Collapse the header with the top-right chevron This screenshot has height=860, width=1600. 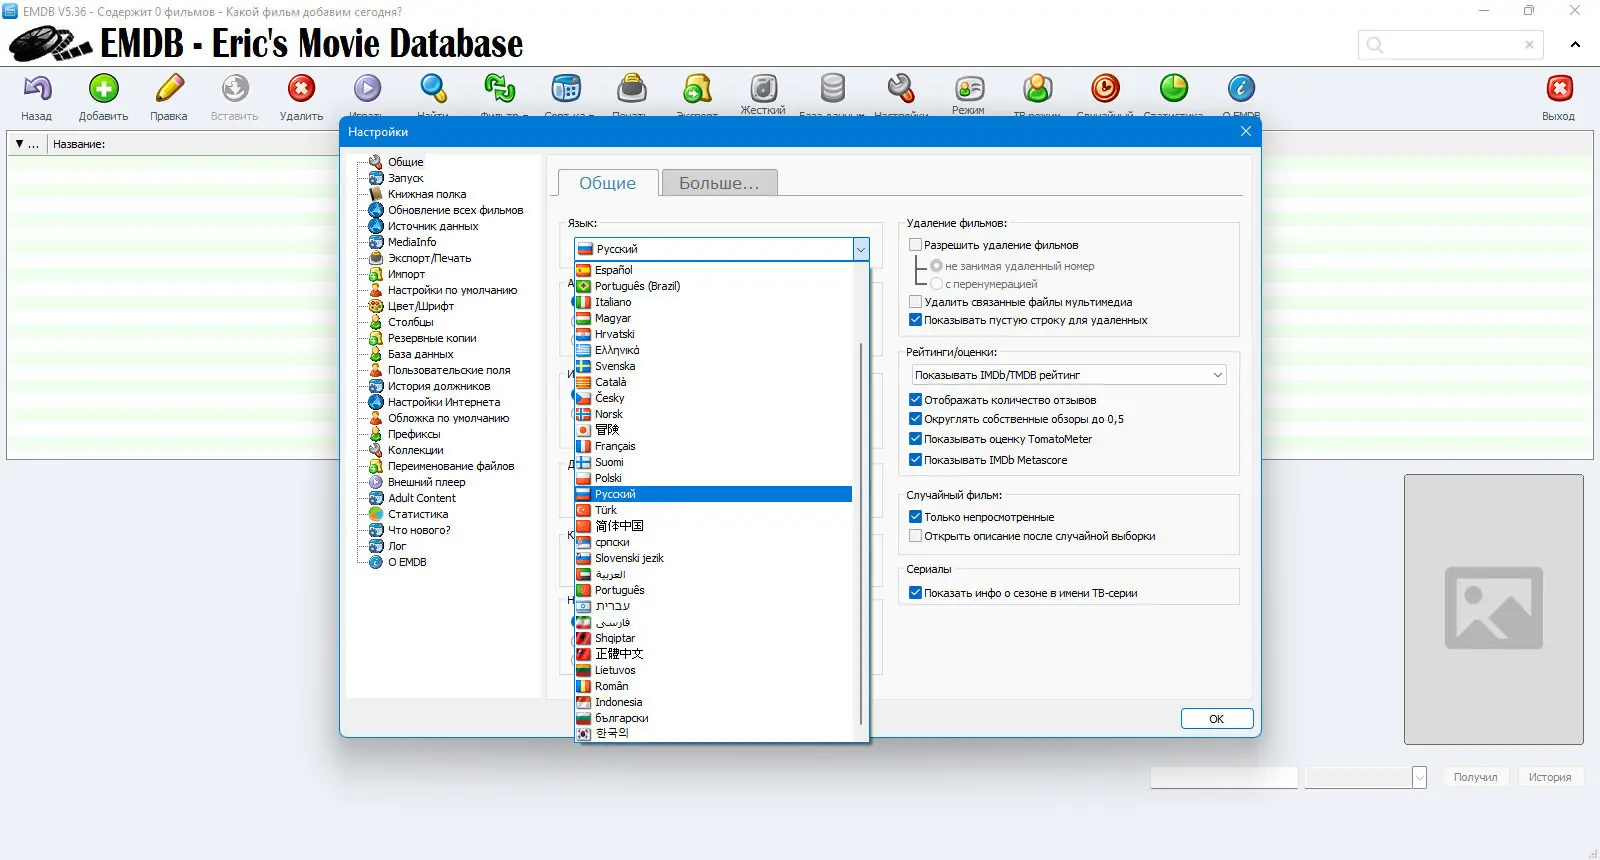tap(1575, 45)
